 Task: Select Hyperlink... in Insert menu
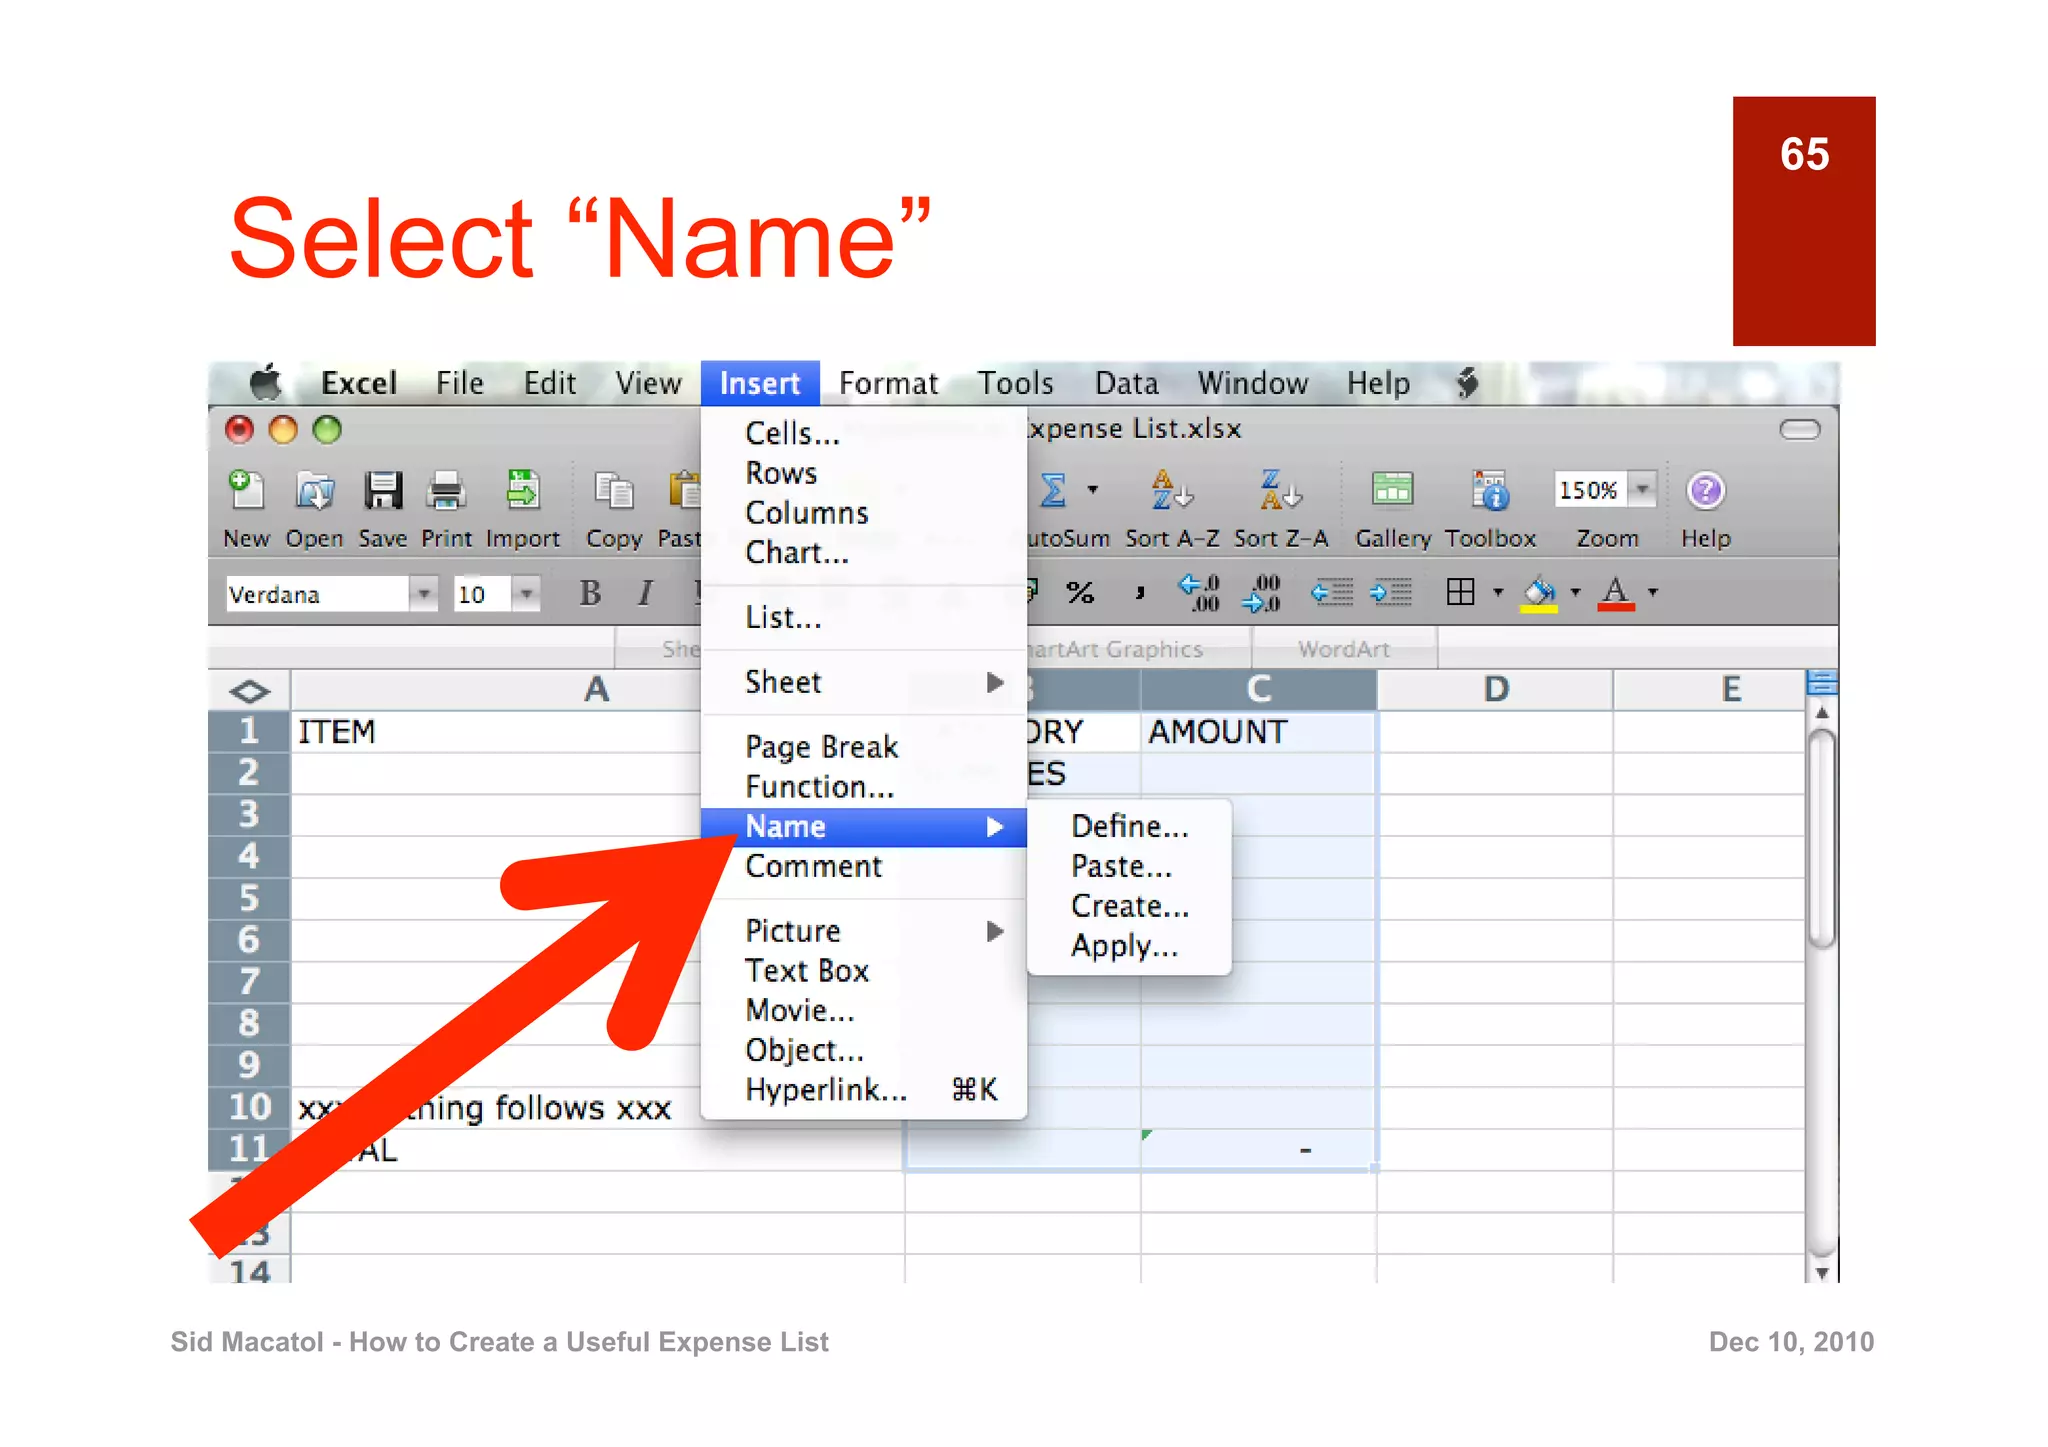pos(864,1090)
